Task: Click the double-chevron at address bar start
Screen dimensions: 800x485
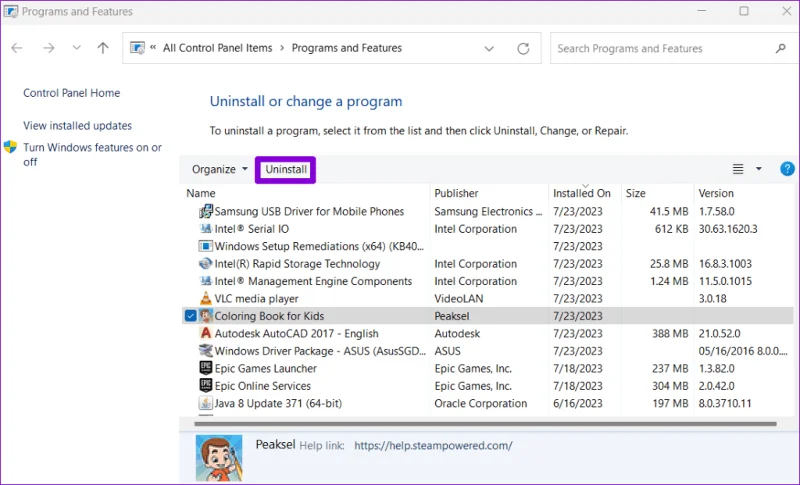Action: 153,47
